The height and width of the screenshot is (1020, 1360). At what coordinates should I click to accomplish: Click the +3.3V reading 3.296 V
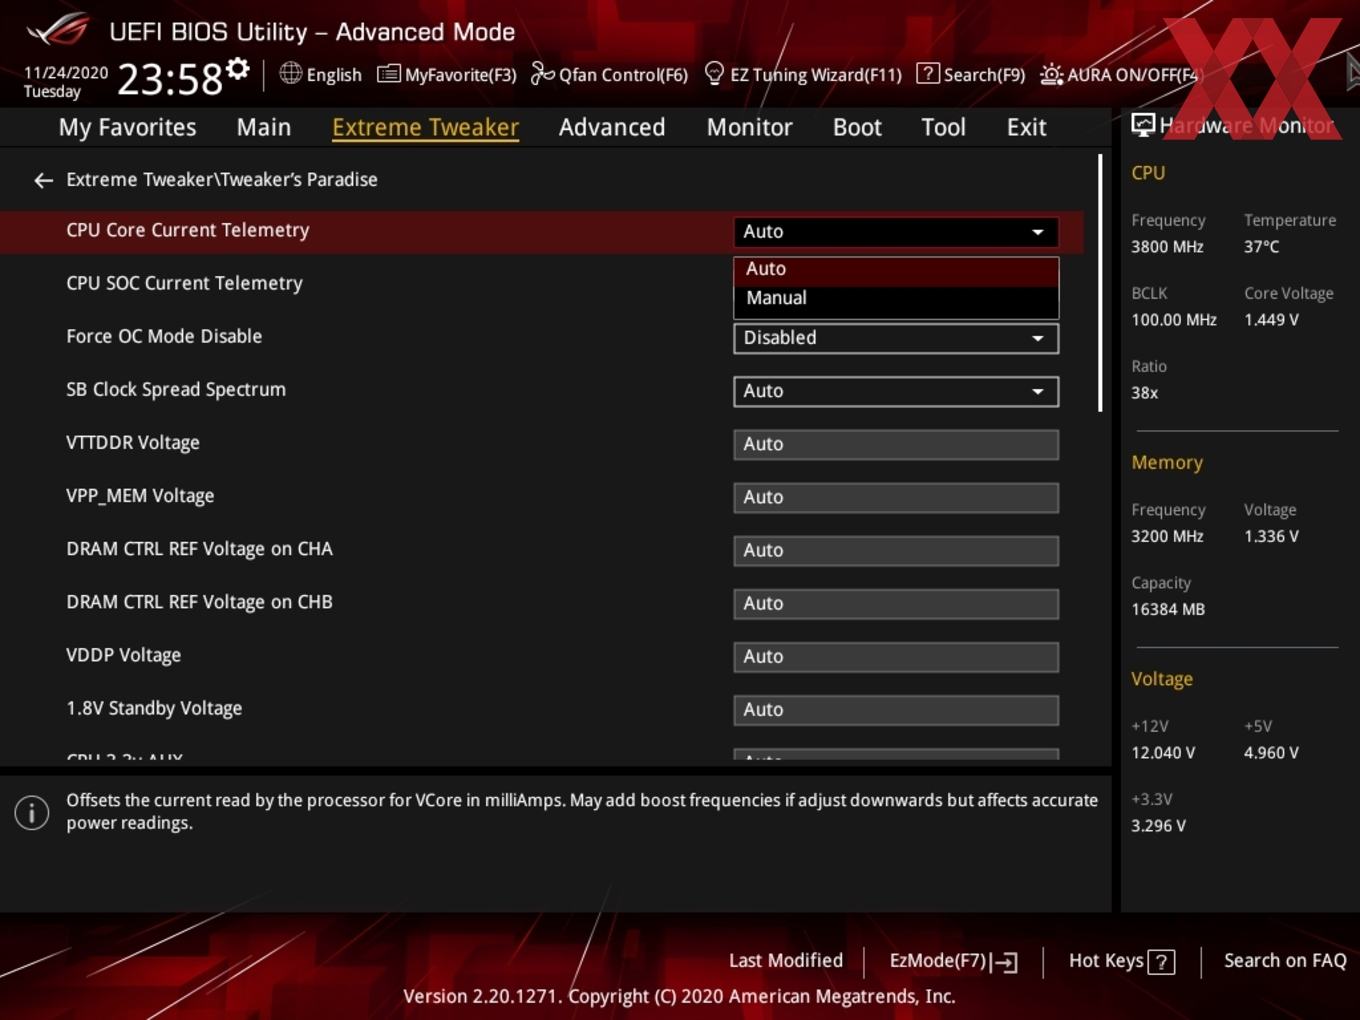1158,826
